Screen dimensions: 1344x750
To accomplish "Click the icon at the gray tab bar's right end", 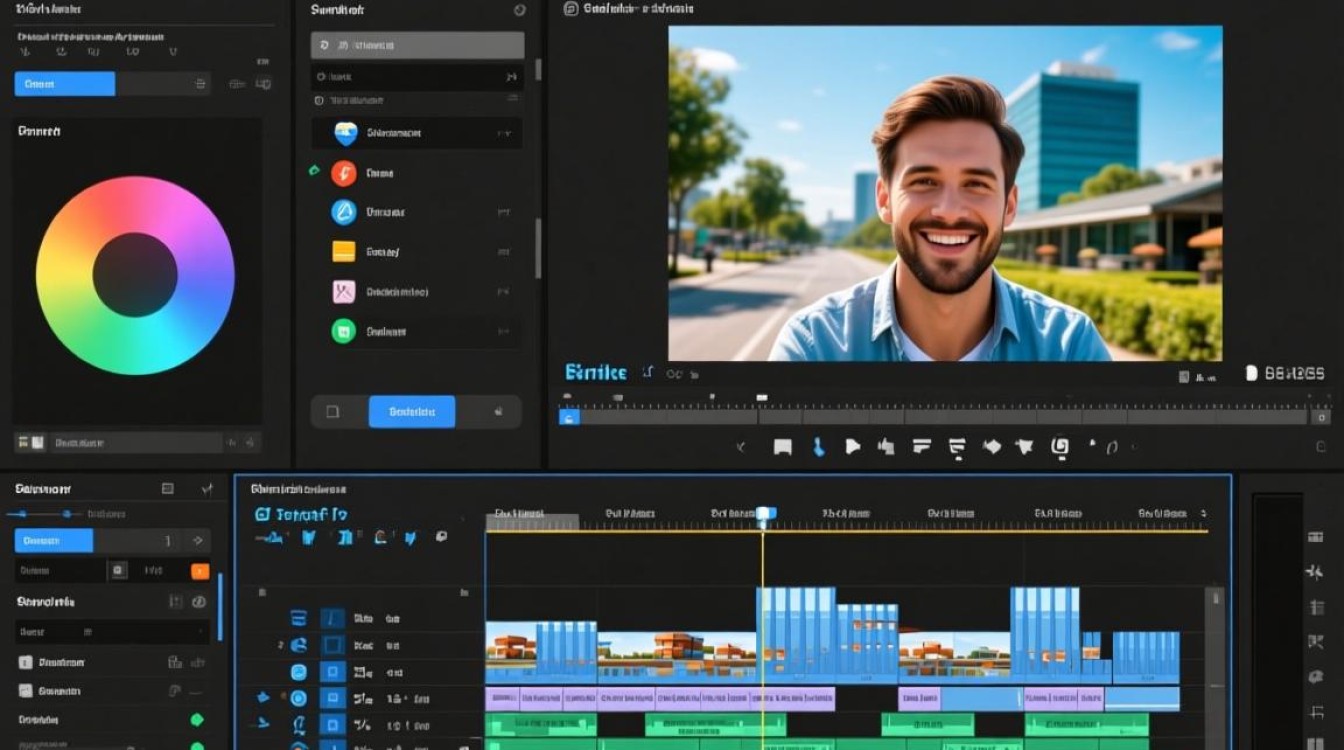I will pyautogui.click(x=200, y=84).
